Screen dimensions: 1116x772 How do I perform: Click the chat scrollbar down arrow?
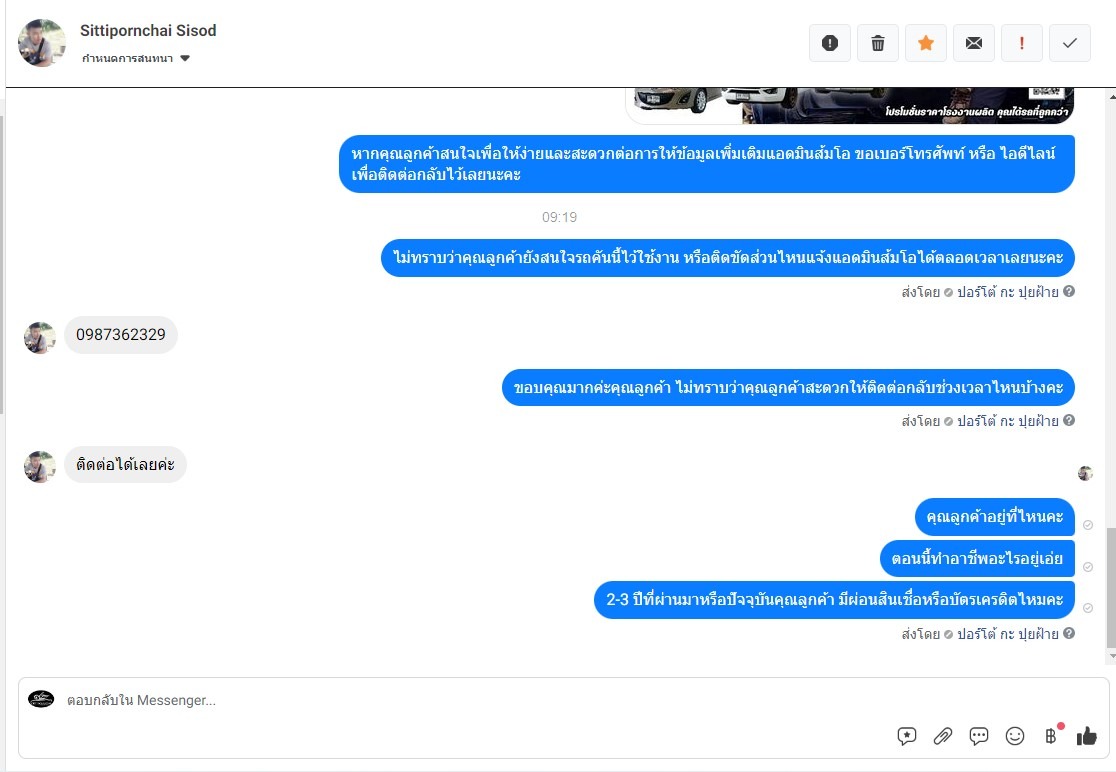tap(1112, 656)
